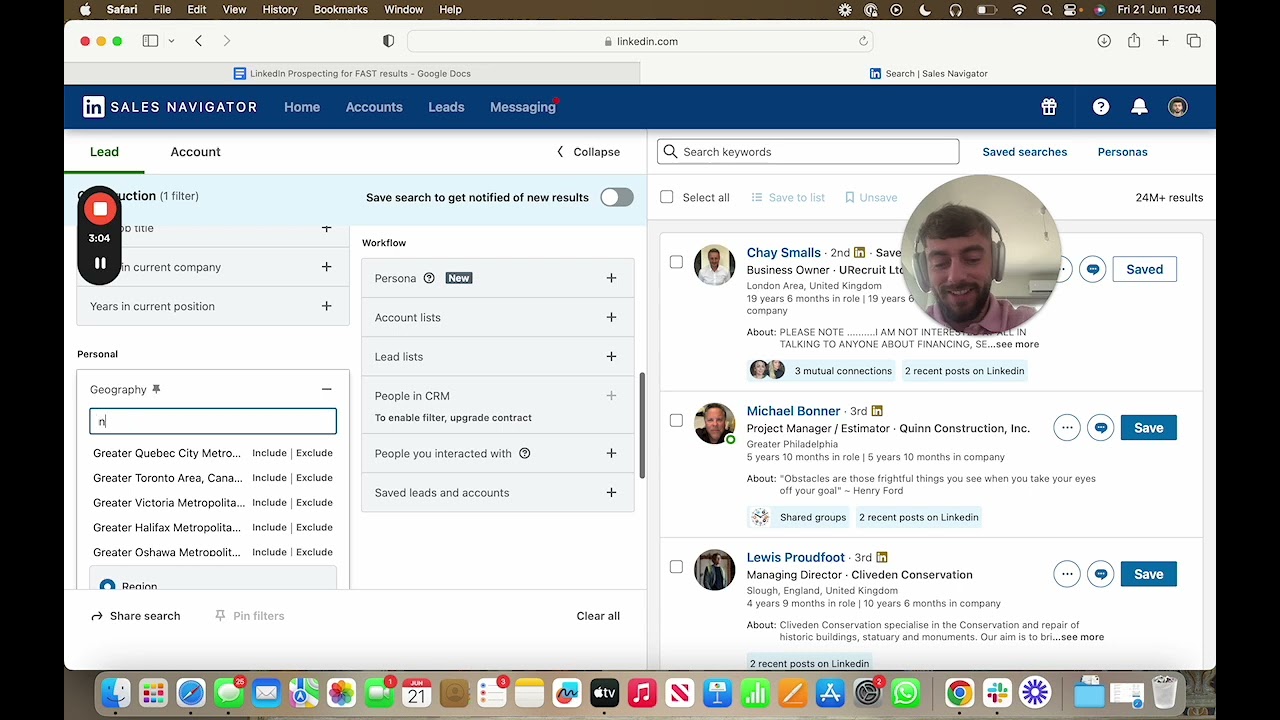Click the privacy shield icon
This screenshot has height=720, width=1280.
click(389, 41)
